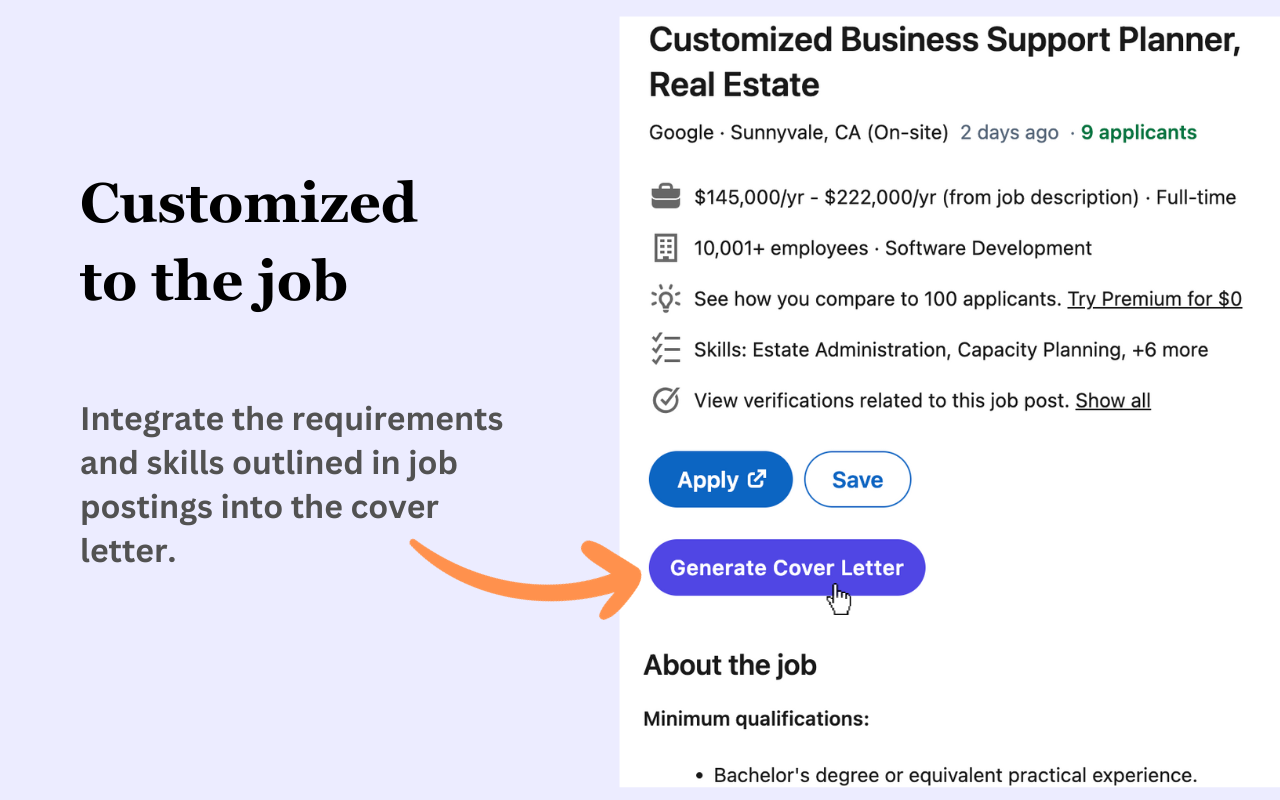The width and height of the screenshot is (1280, 800).
Task: Click the Google company name
Action: pos(681,132)
